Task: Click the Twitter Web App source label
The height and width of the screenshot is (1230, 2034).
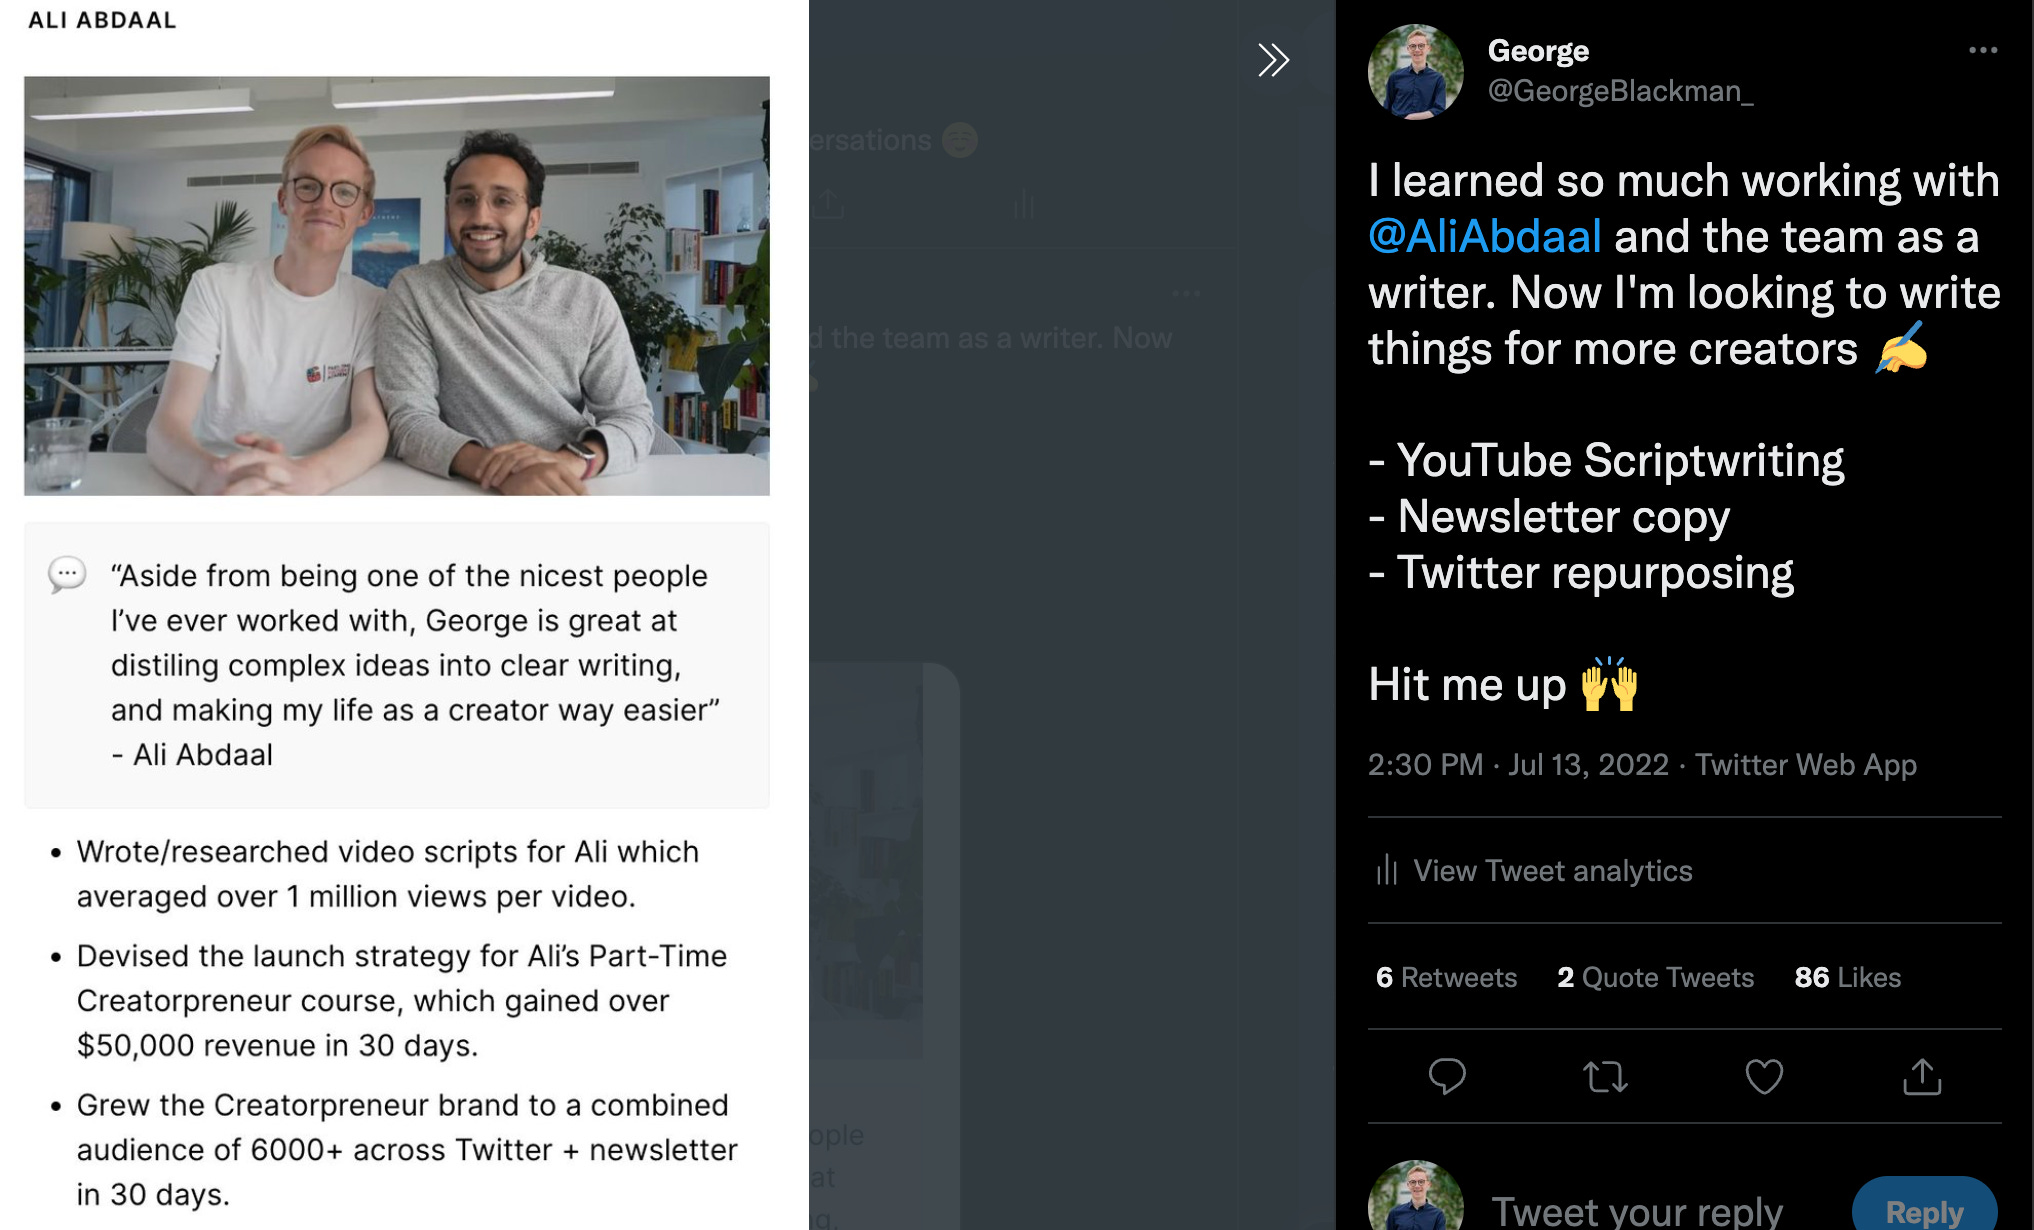Action: click(x=1805, y=765)
